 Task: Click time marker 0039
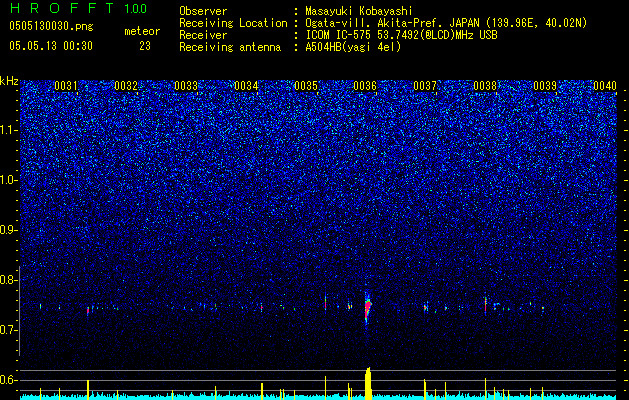545,86
